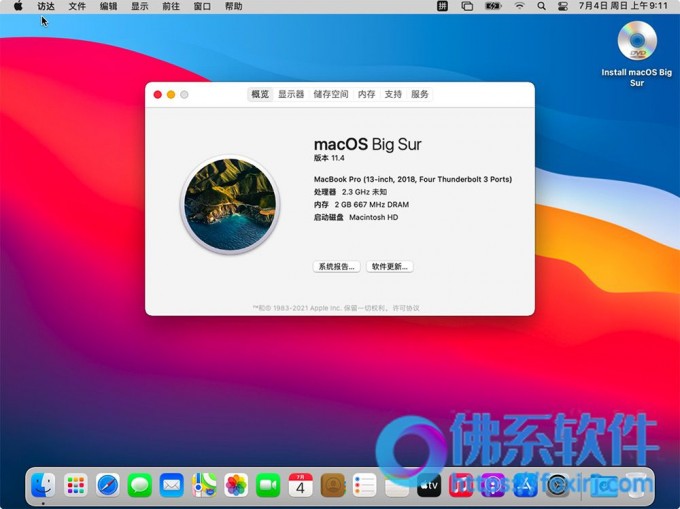
Task: Open Reminders app in Dock
Action: [365, 485]
